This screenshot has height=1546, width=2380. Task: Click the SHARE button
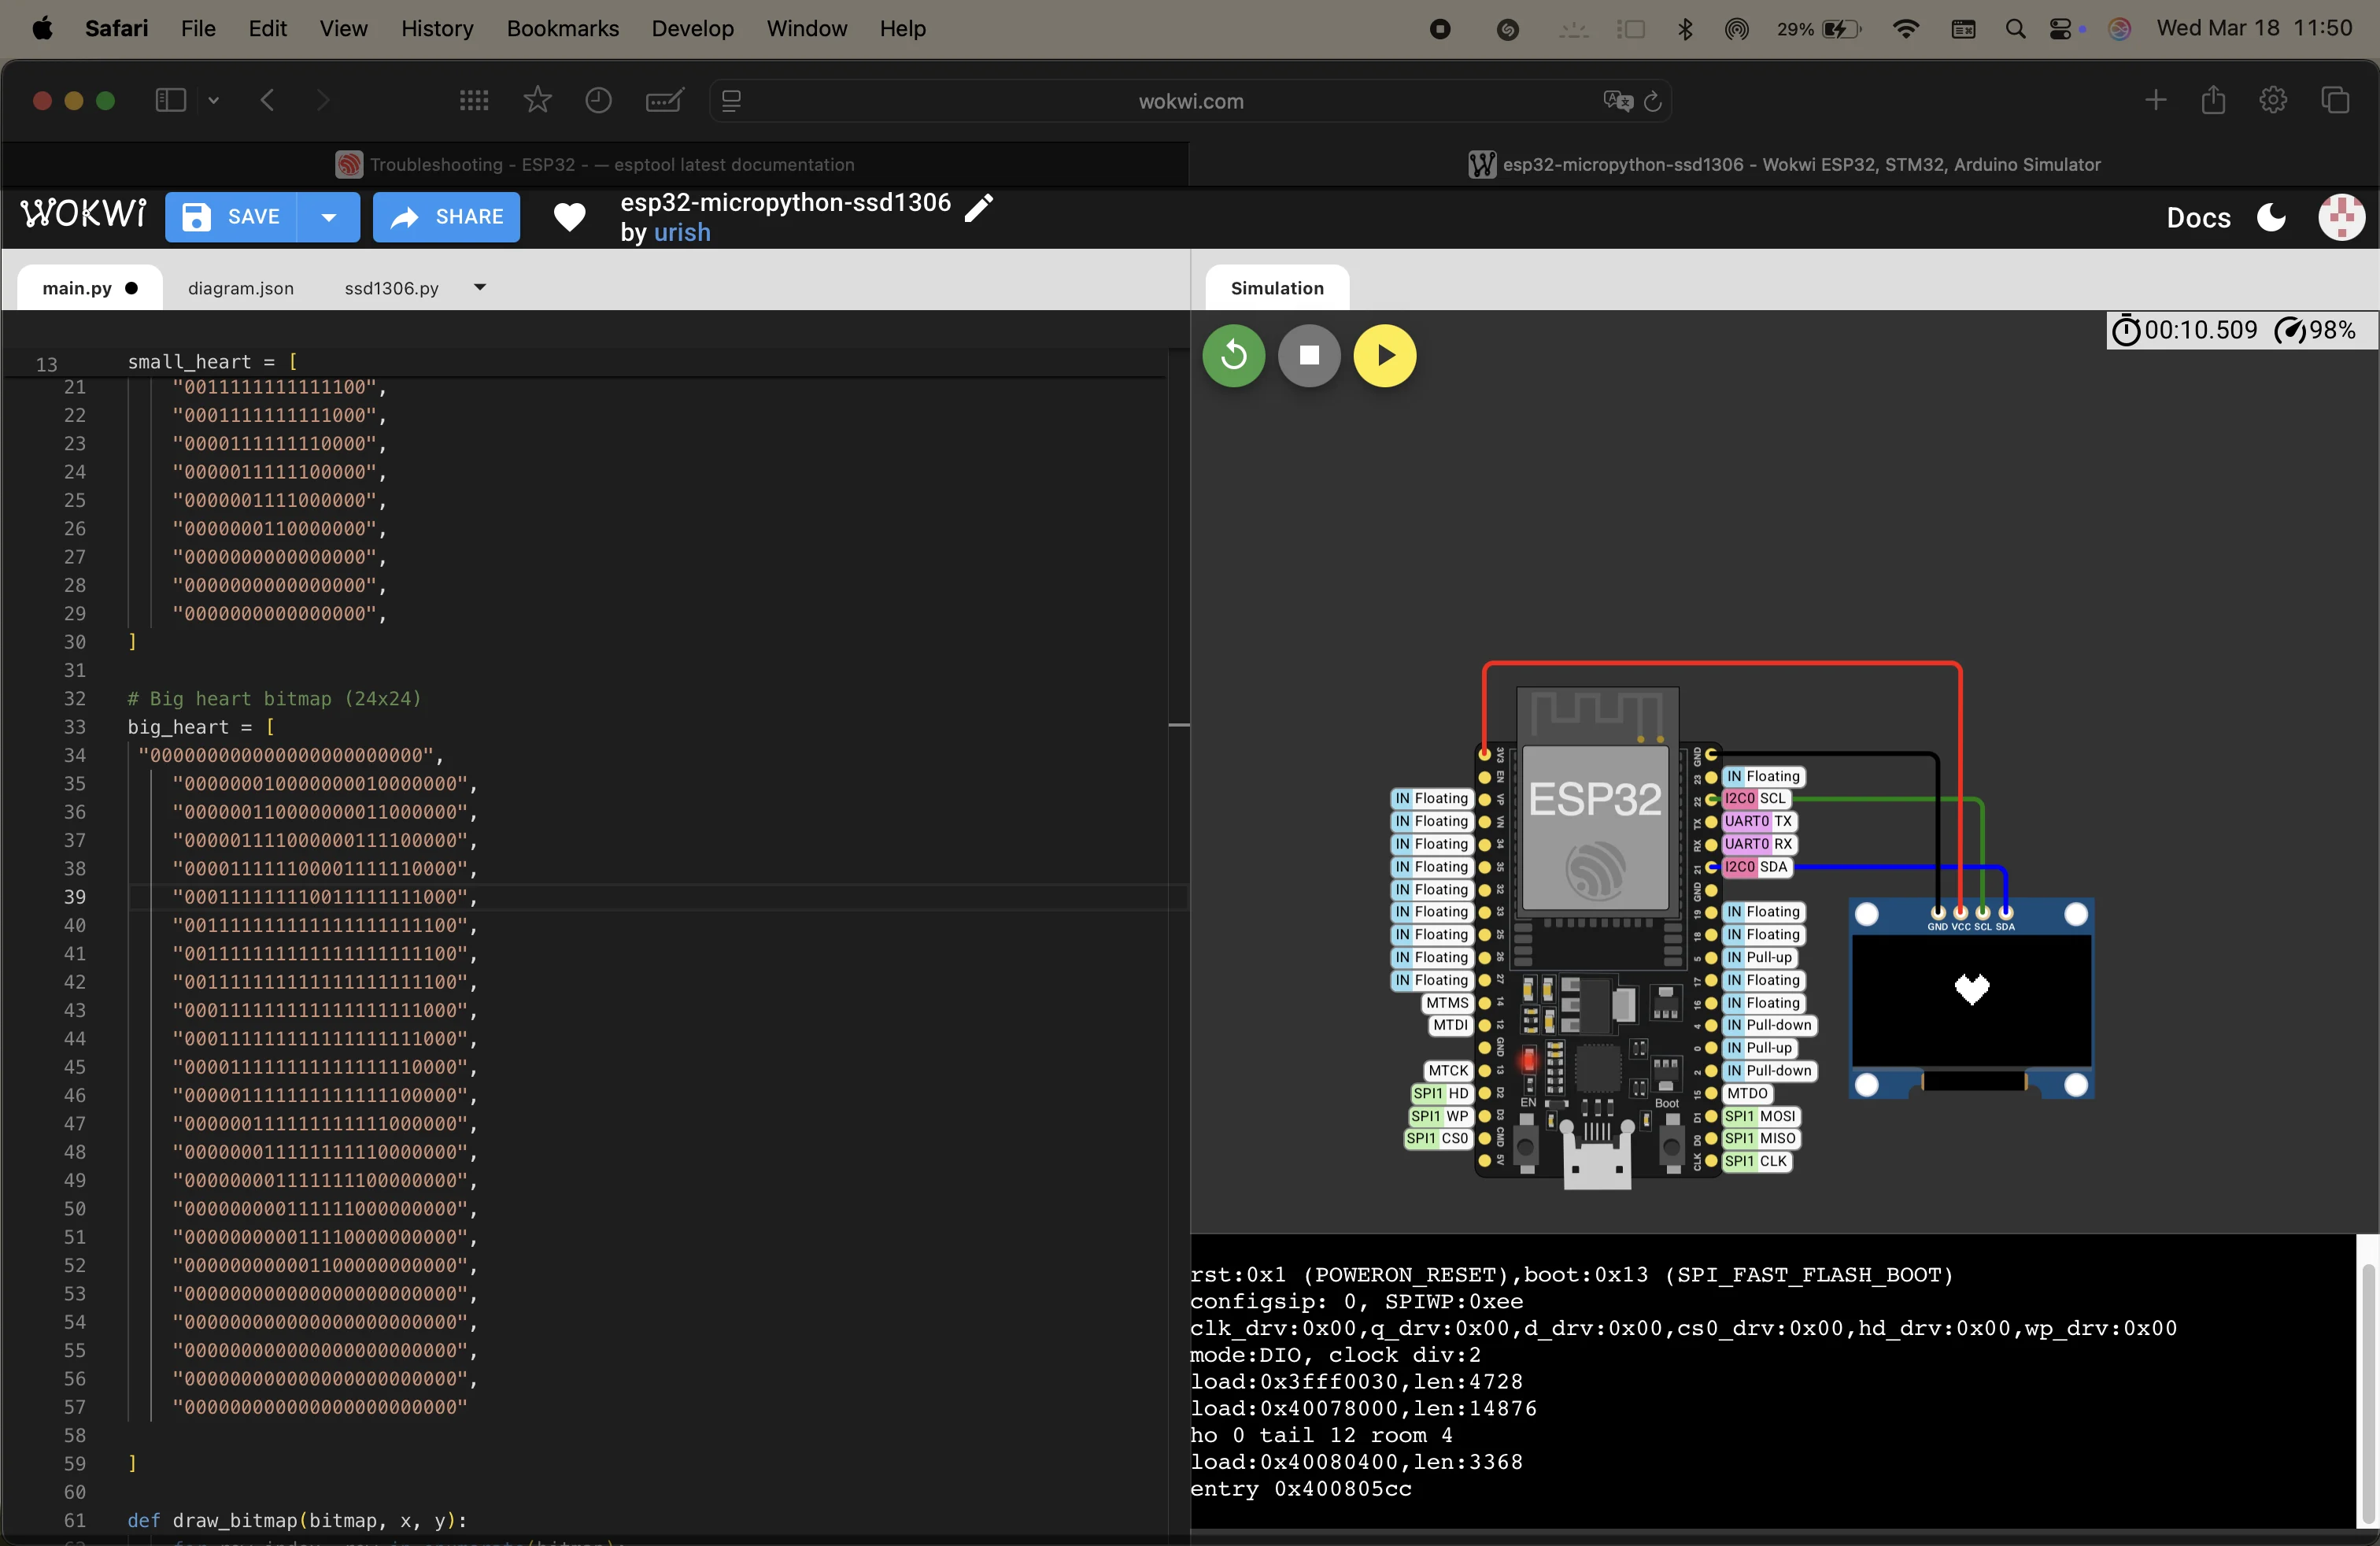446,217
